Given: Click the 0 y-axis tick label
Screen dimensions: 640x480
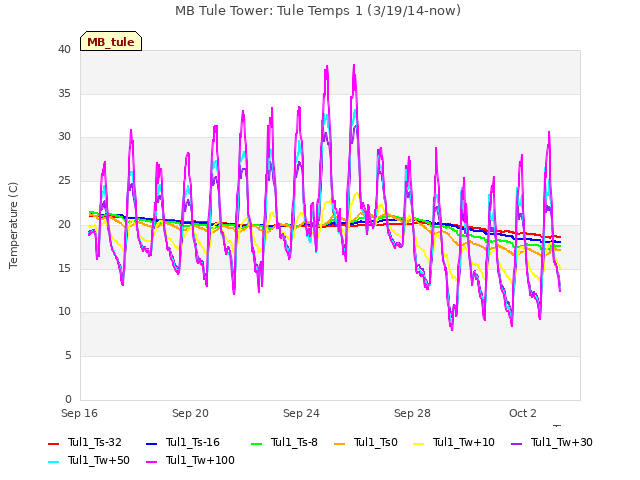Looking at the screenshot, I should (68, 399).
